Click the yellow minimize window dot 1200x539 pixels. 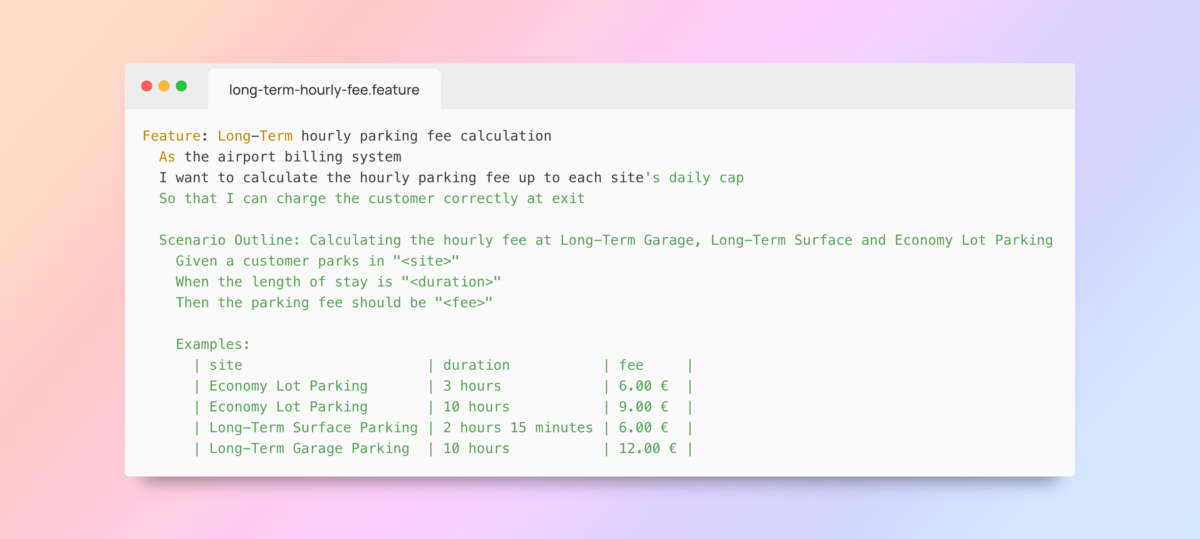[x=164, y=86]
